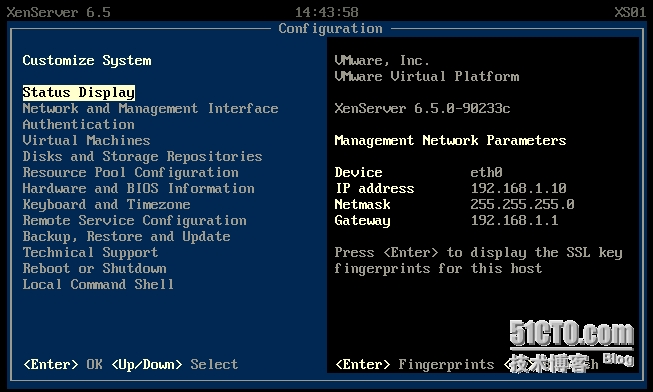Open the Local Command Shell entry
The width and height of the screenshot is (653, 392).
pos(98,285)
